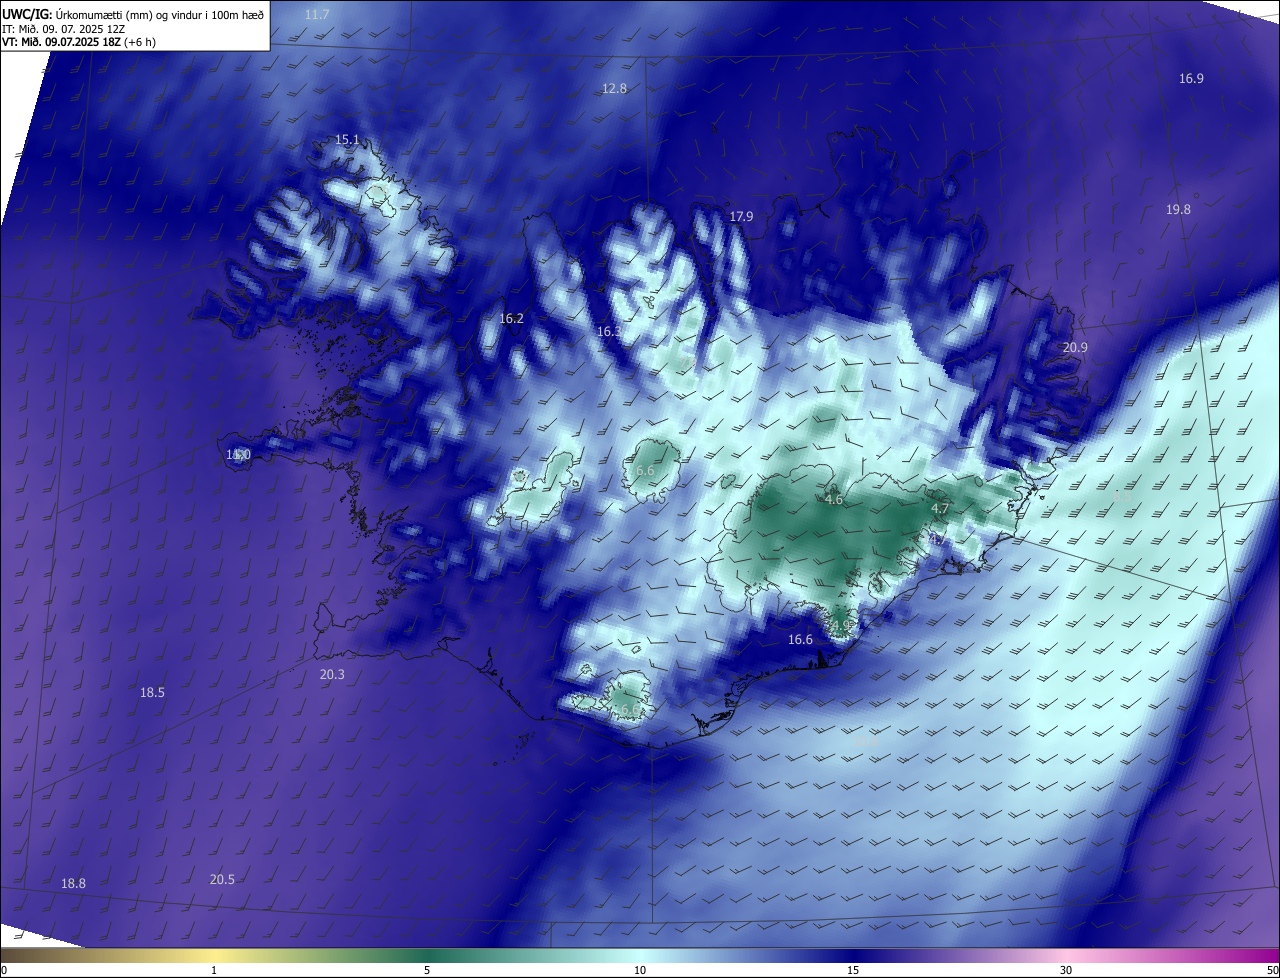Click the map value 20.9 off the east coast
Screen dimensions: 1280x978
1075,347
